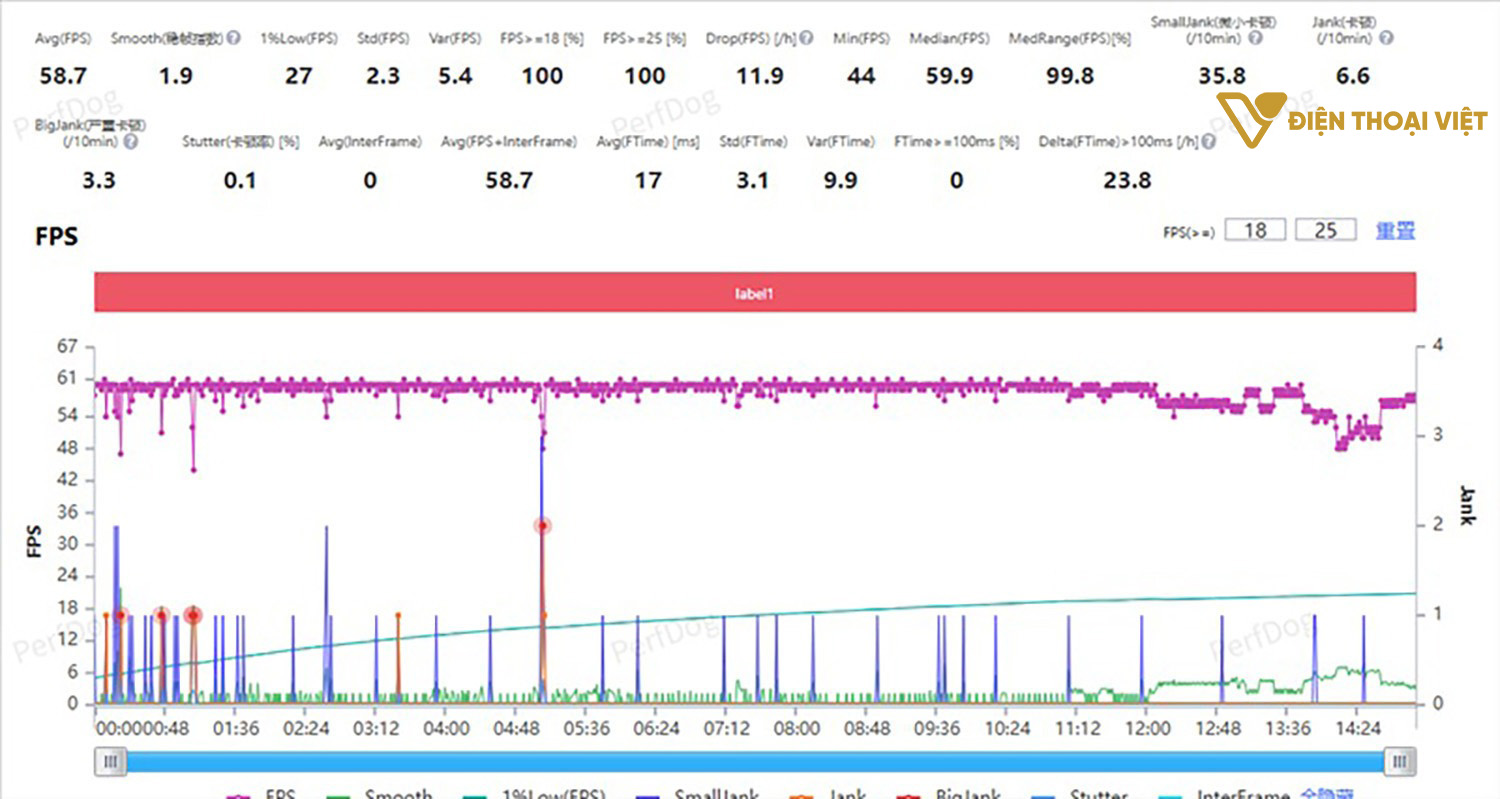1500x799 pixels.
Task: Click the left handle of time range slider
Action: pos(110,762)
